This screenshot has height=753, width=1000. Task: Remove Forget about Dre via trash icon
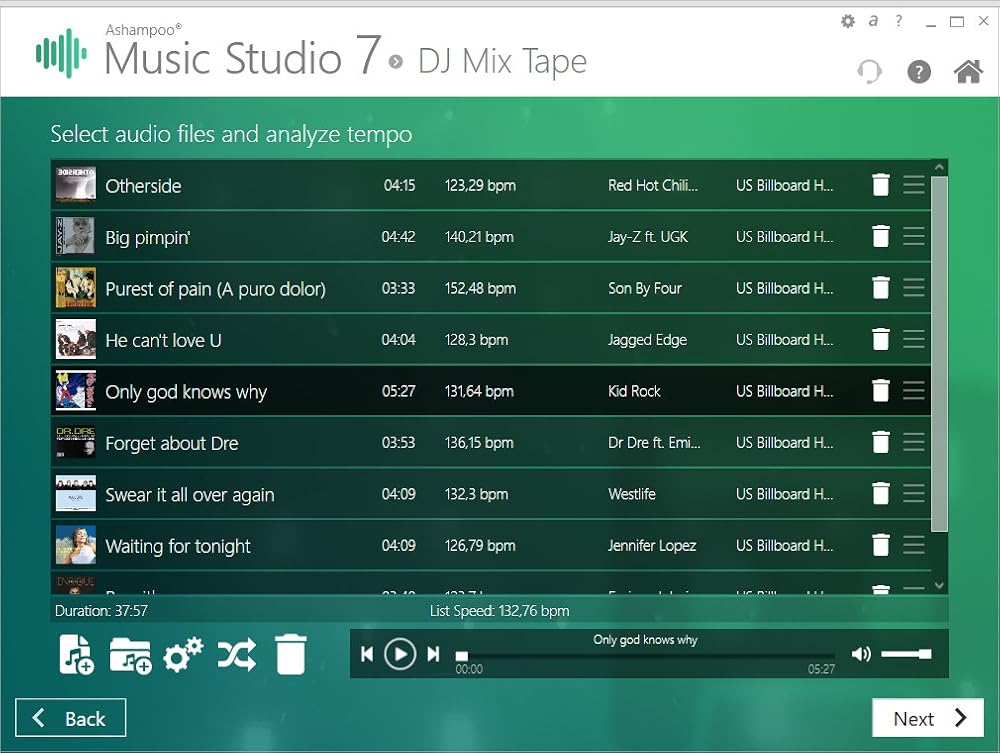881,442
